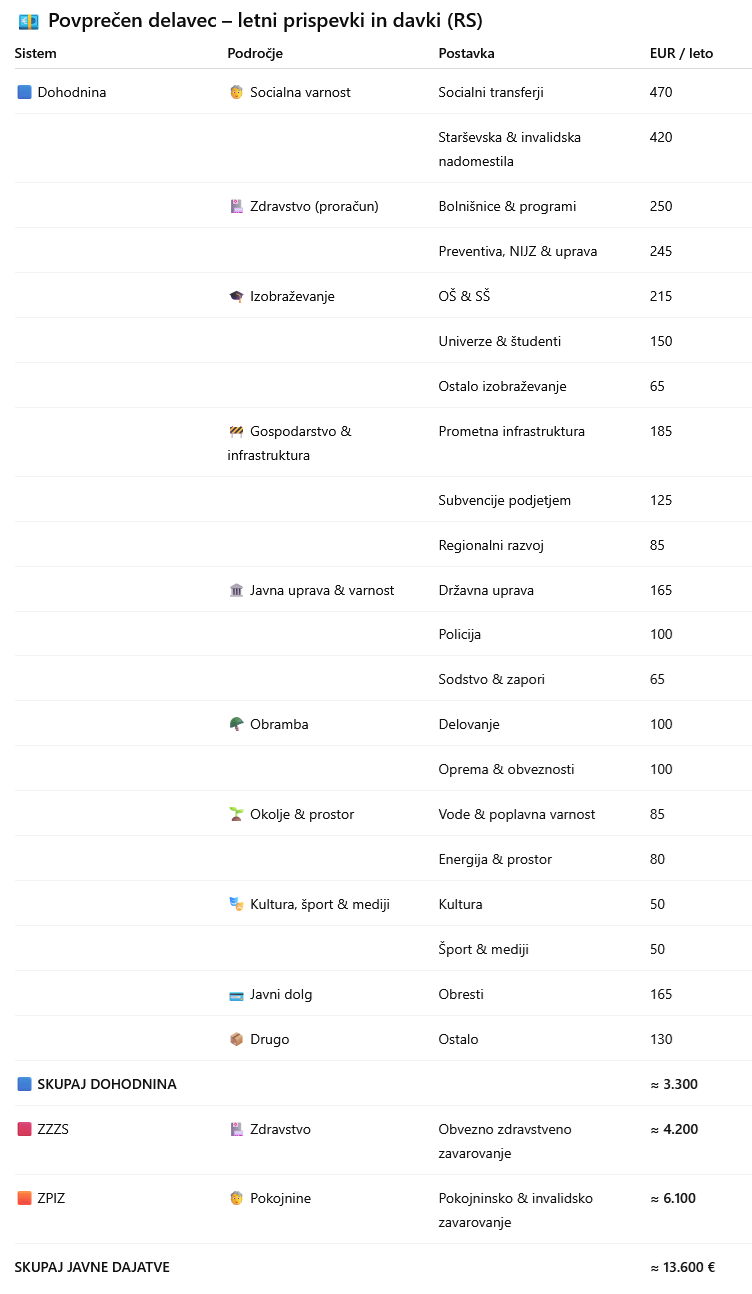The width and height of the screenshot is (752, 1294).
Task: Click the money icon beside the title
Action: coord(28,22)
